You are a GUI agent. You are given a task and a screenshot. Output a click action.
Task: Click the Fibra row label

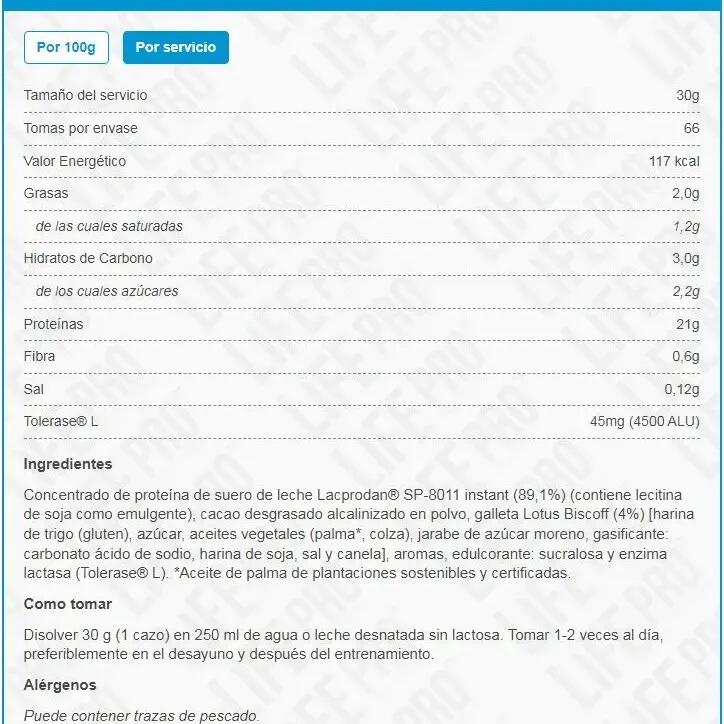tap(39, 356)
